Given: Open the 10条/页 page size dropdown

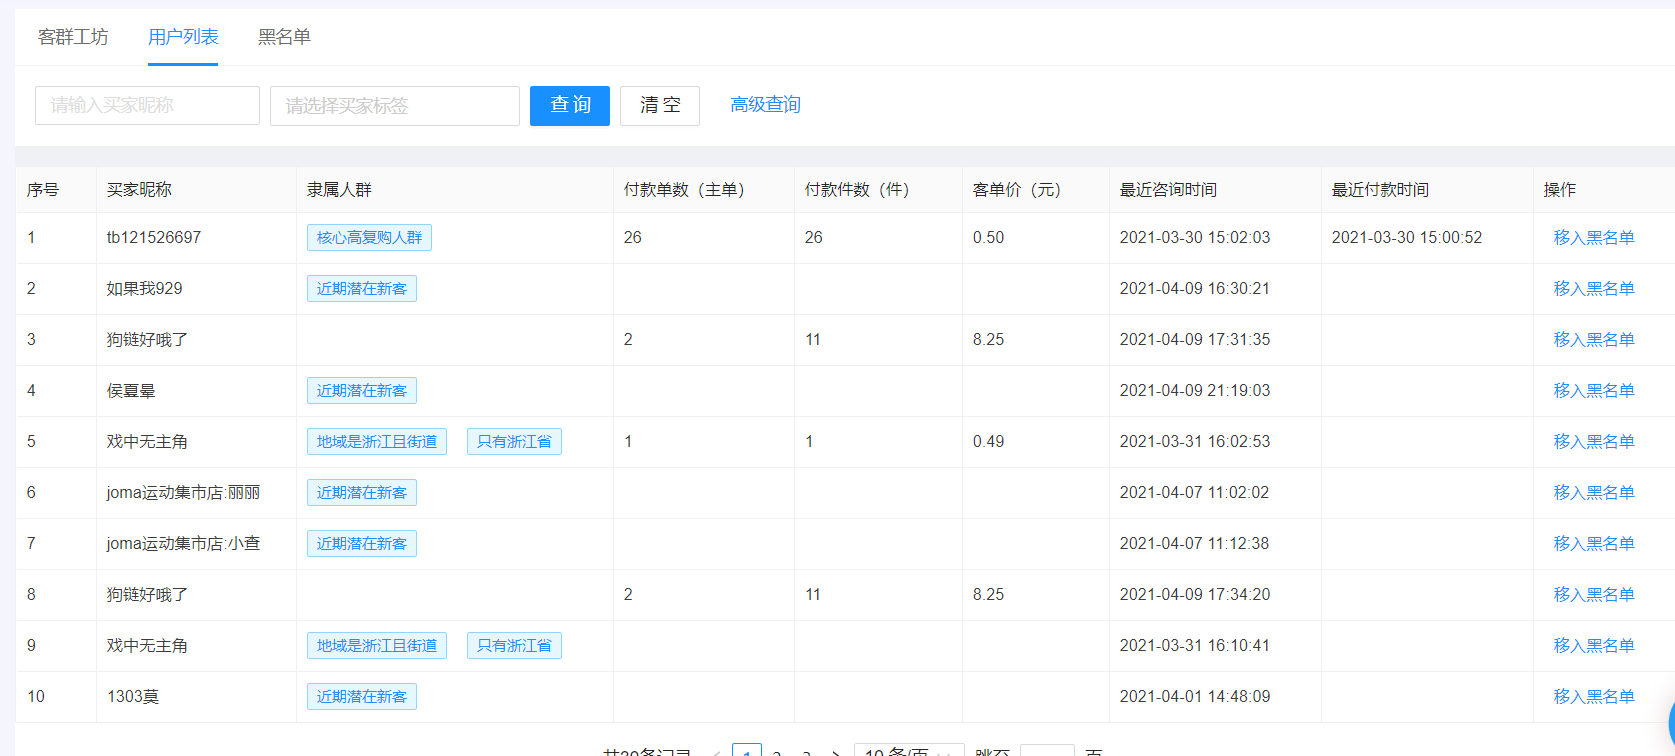Looking at the screenshot, I should [909, 750].
